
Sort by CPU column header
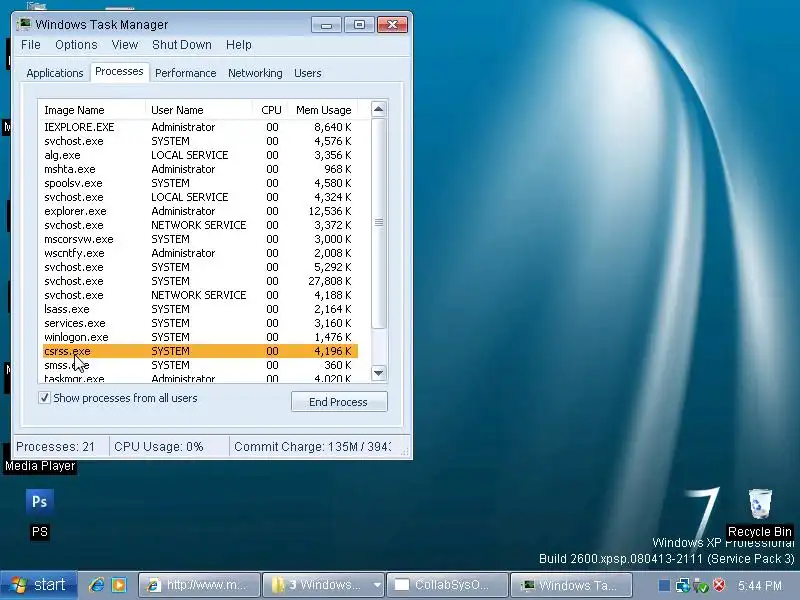[270, 110]
